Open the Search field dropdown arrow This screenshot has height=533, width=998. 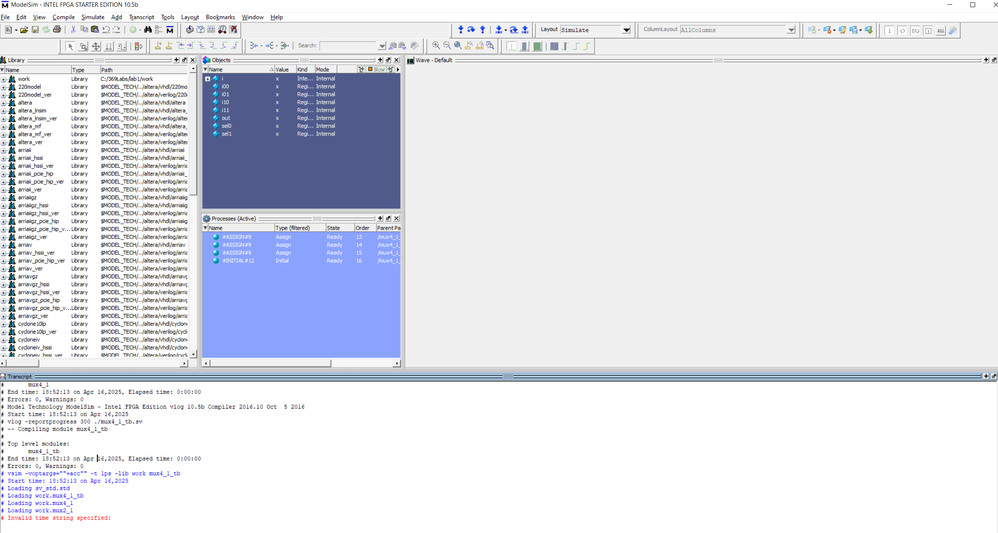382,46
